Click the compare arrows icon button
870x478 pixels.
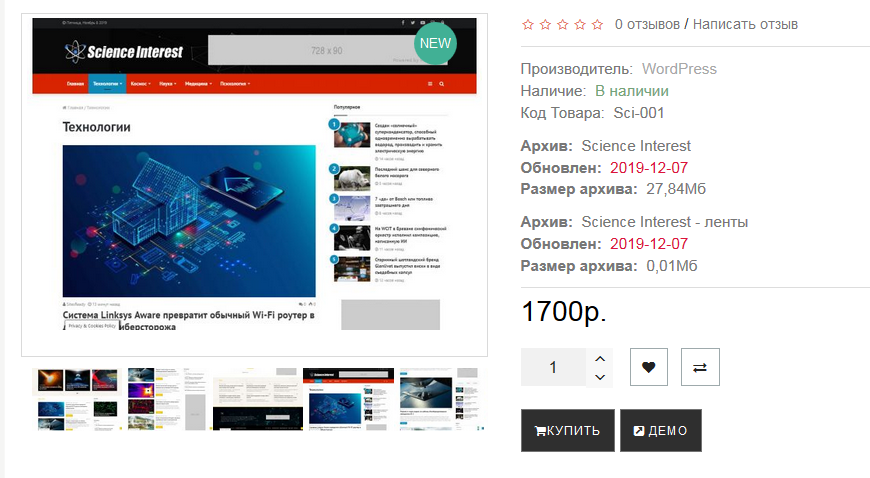point(700,367)
